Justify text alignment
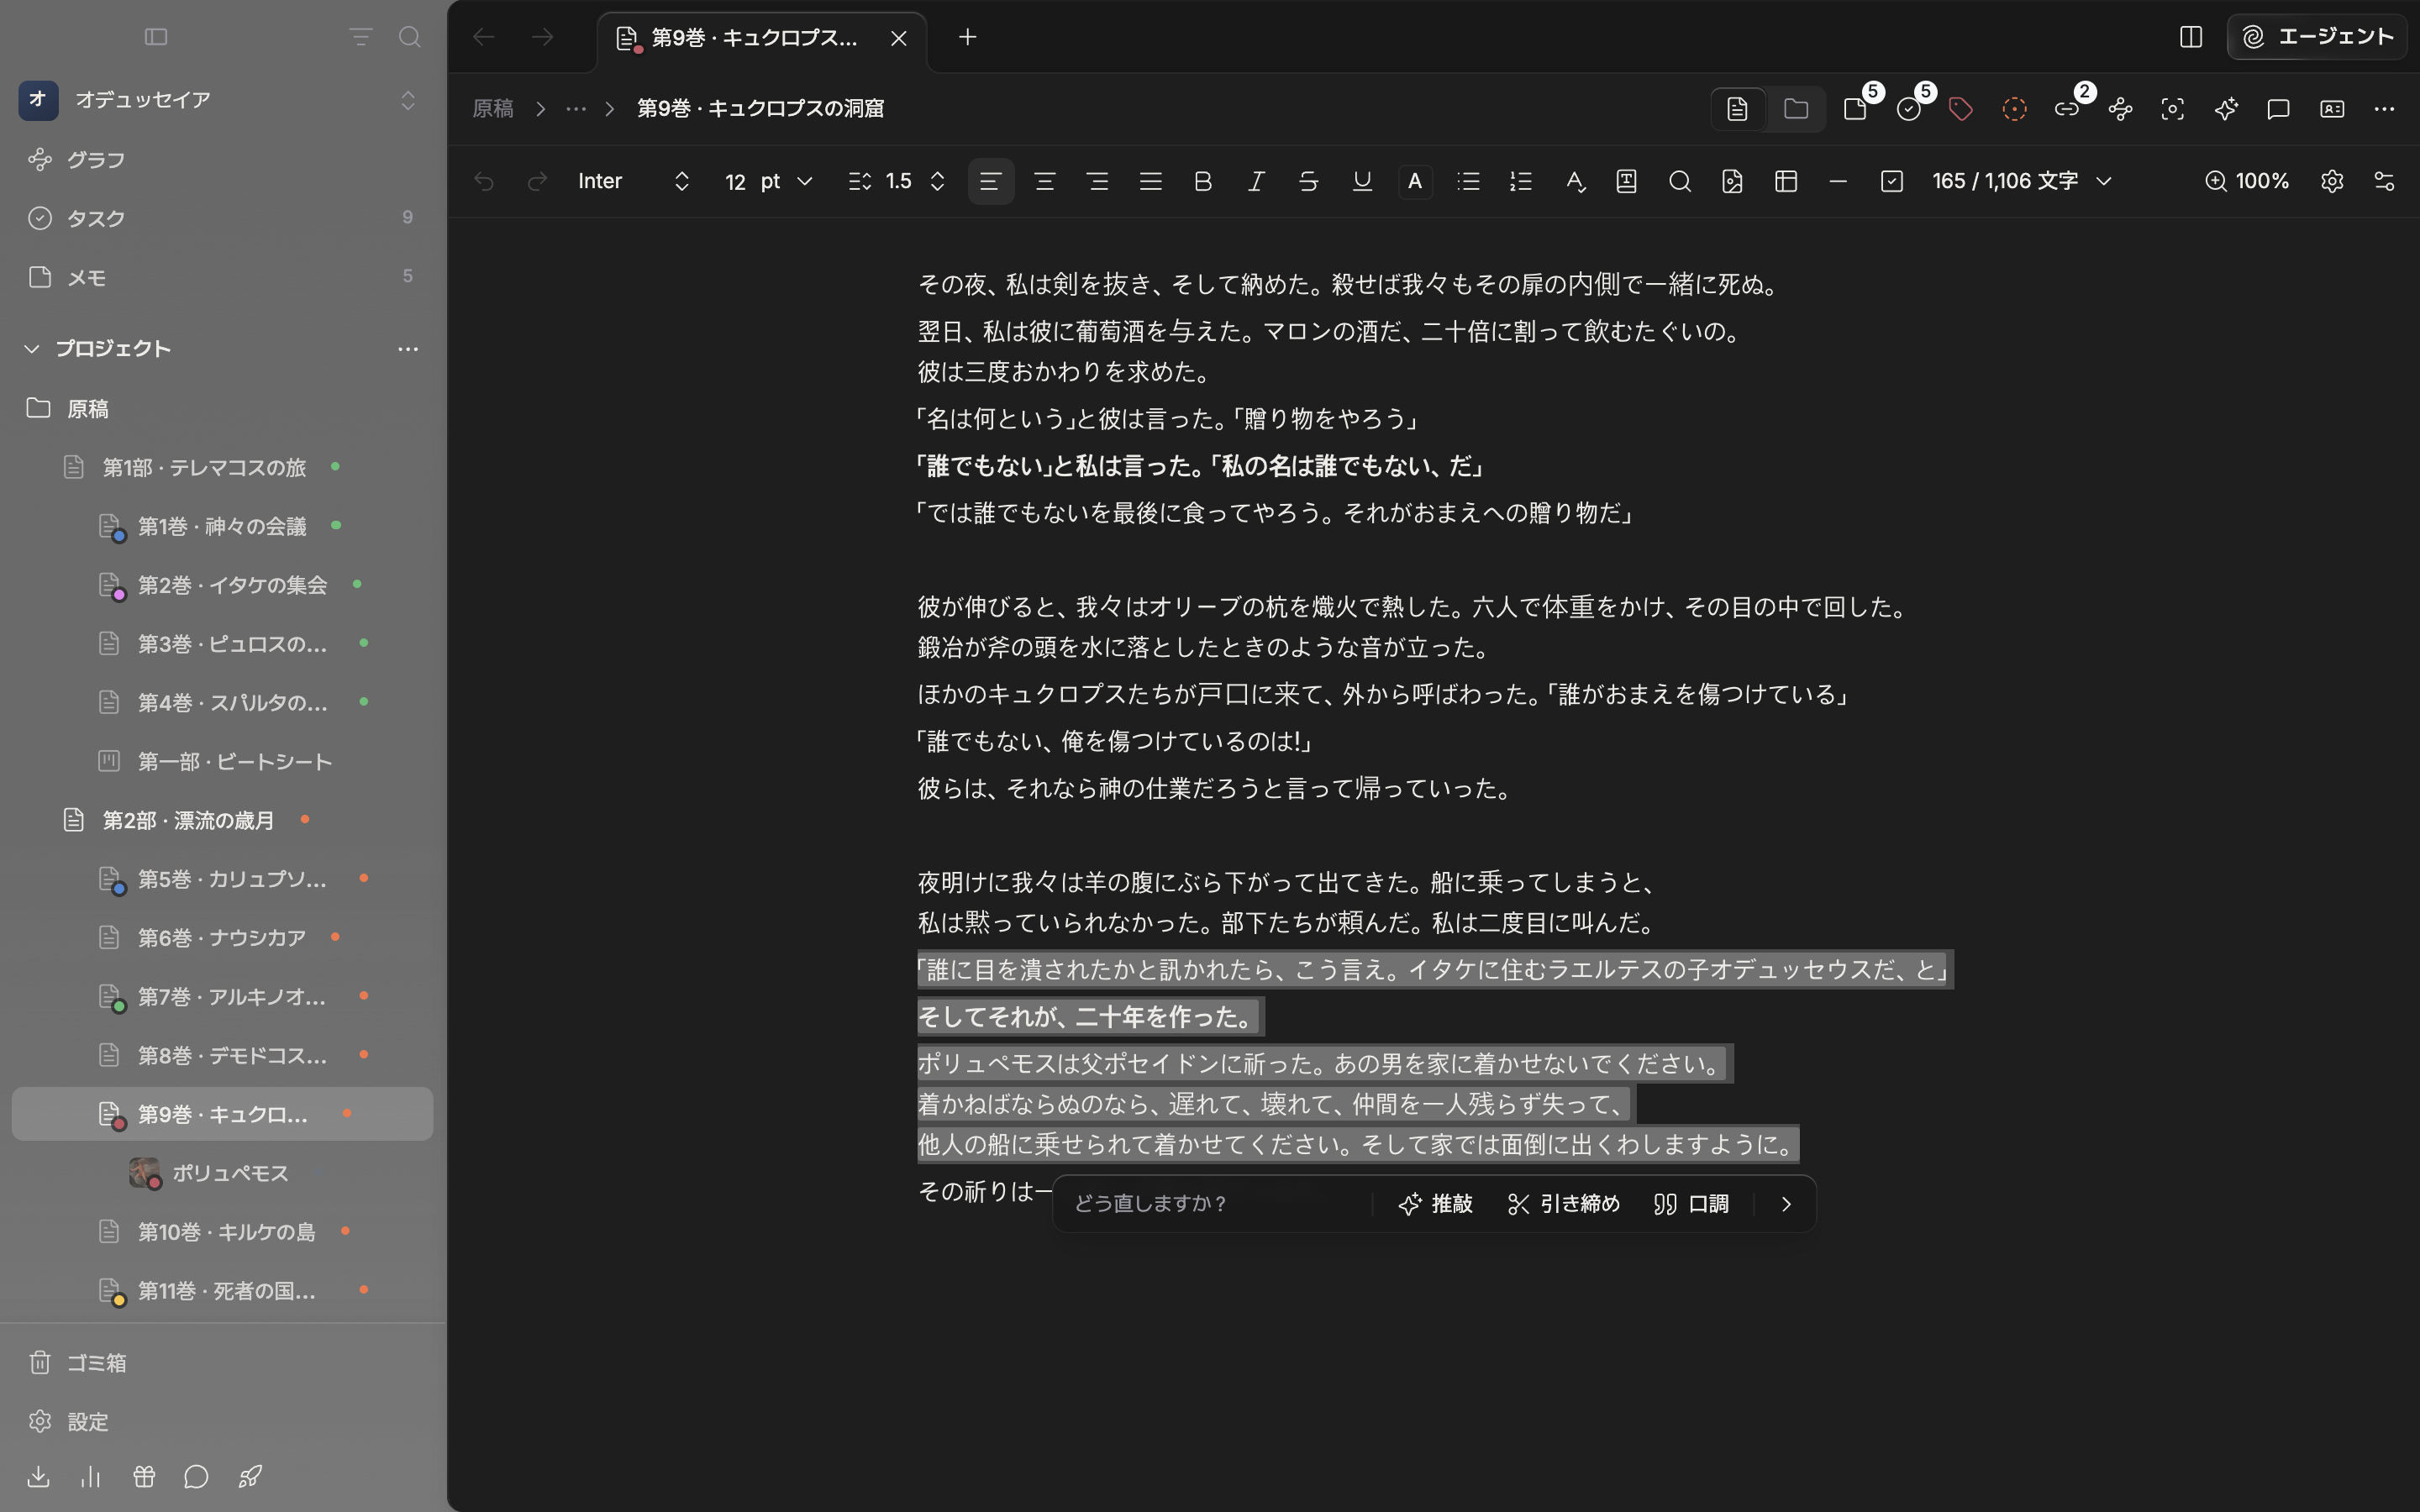Screen dimensions: 2420x1512 1151,181
